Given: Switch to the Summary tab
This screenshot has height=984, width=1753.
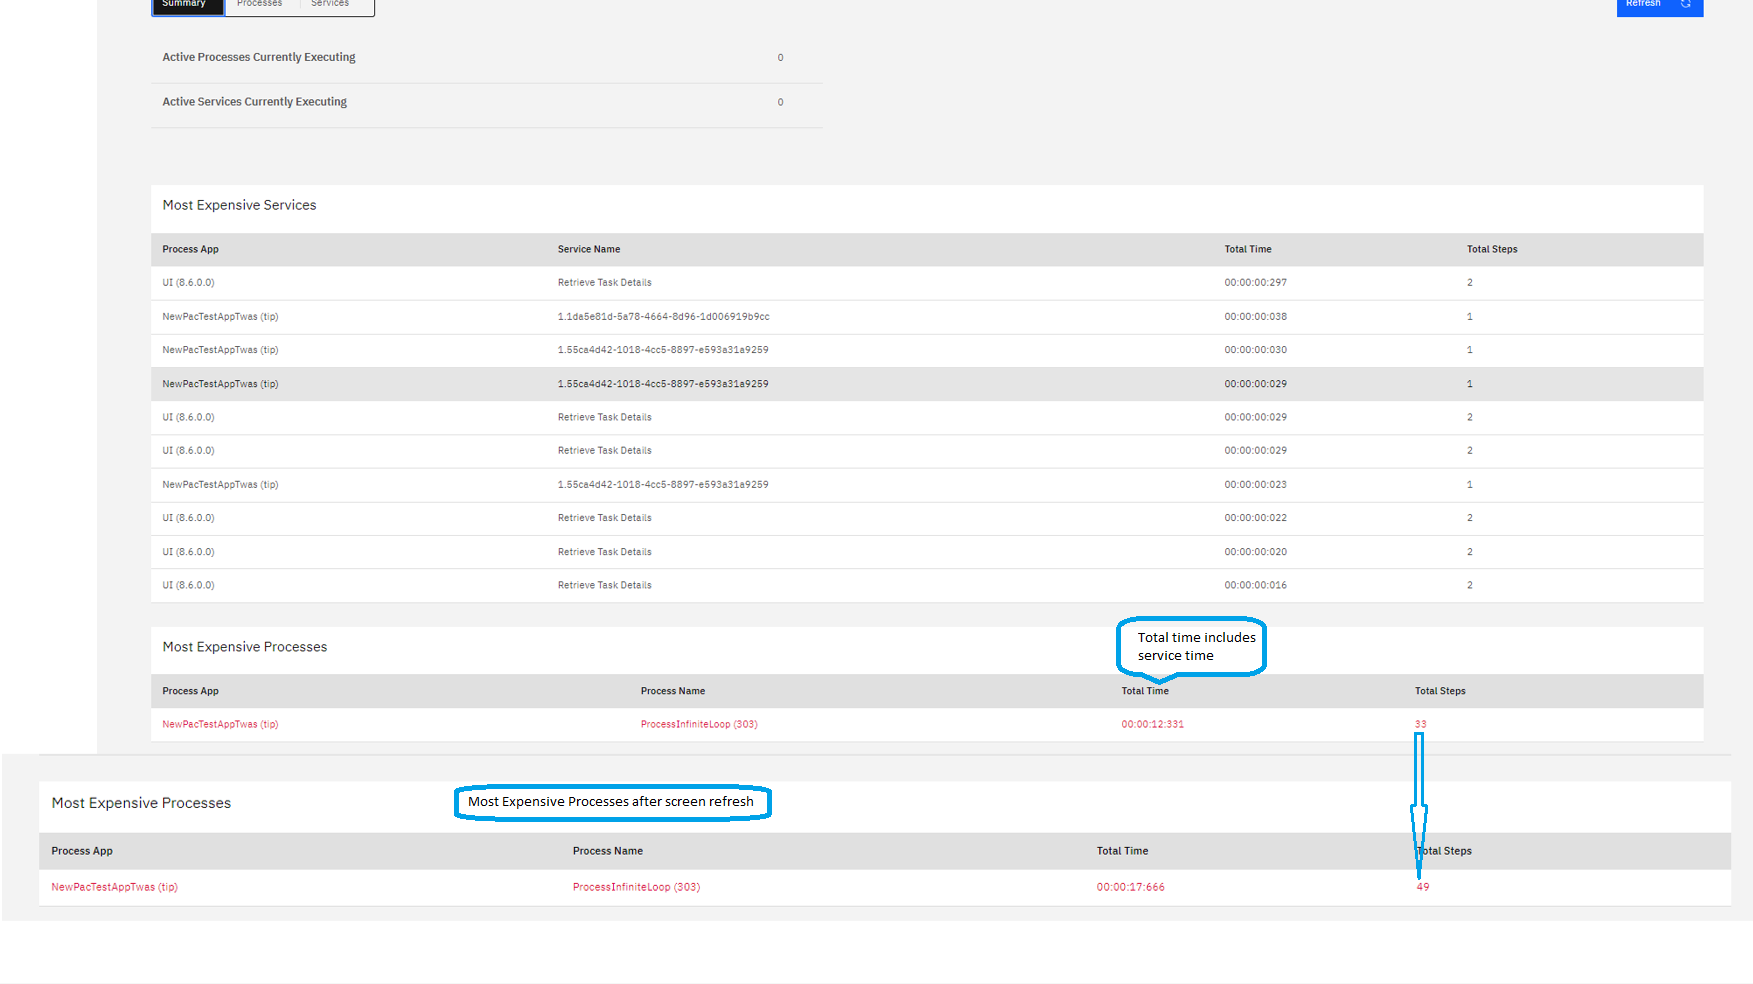Looking at the screenshot, I should (x=188, y=6).
